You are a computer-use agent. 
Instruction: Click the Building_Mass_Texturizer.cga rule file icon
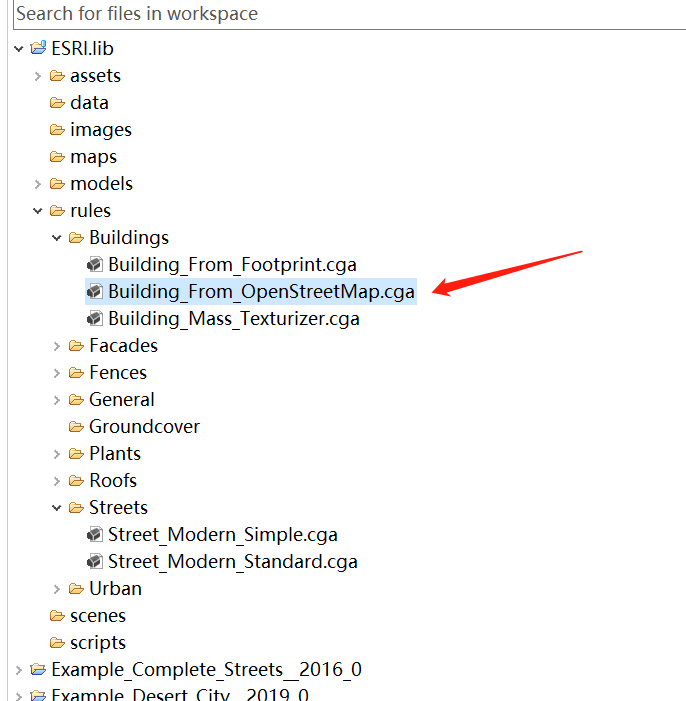click(95, 318)
